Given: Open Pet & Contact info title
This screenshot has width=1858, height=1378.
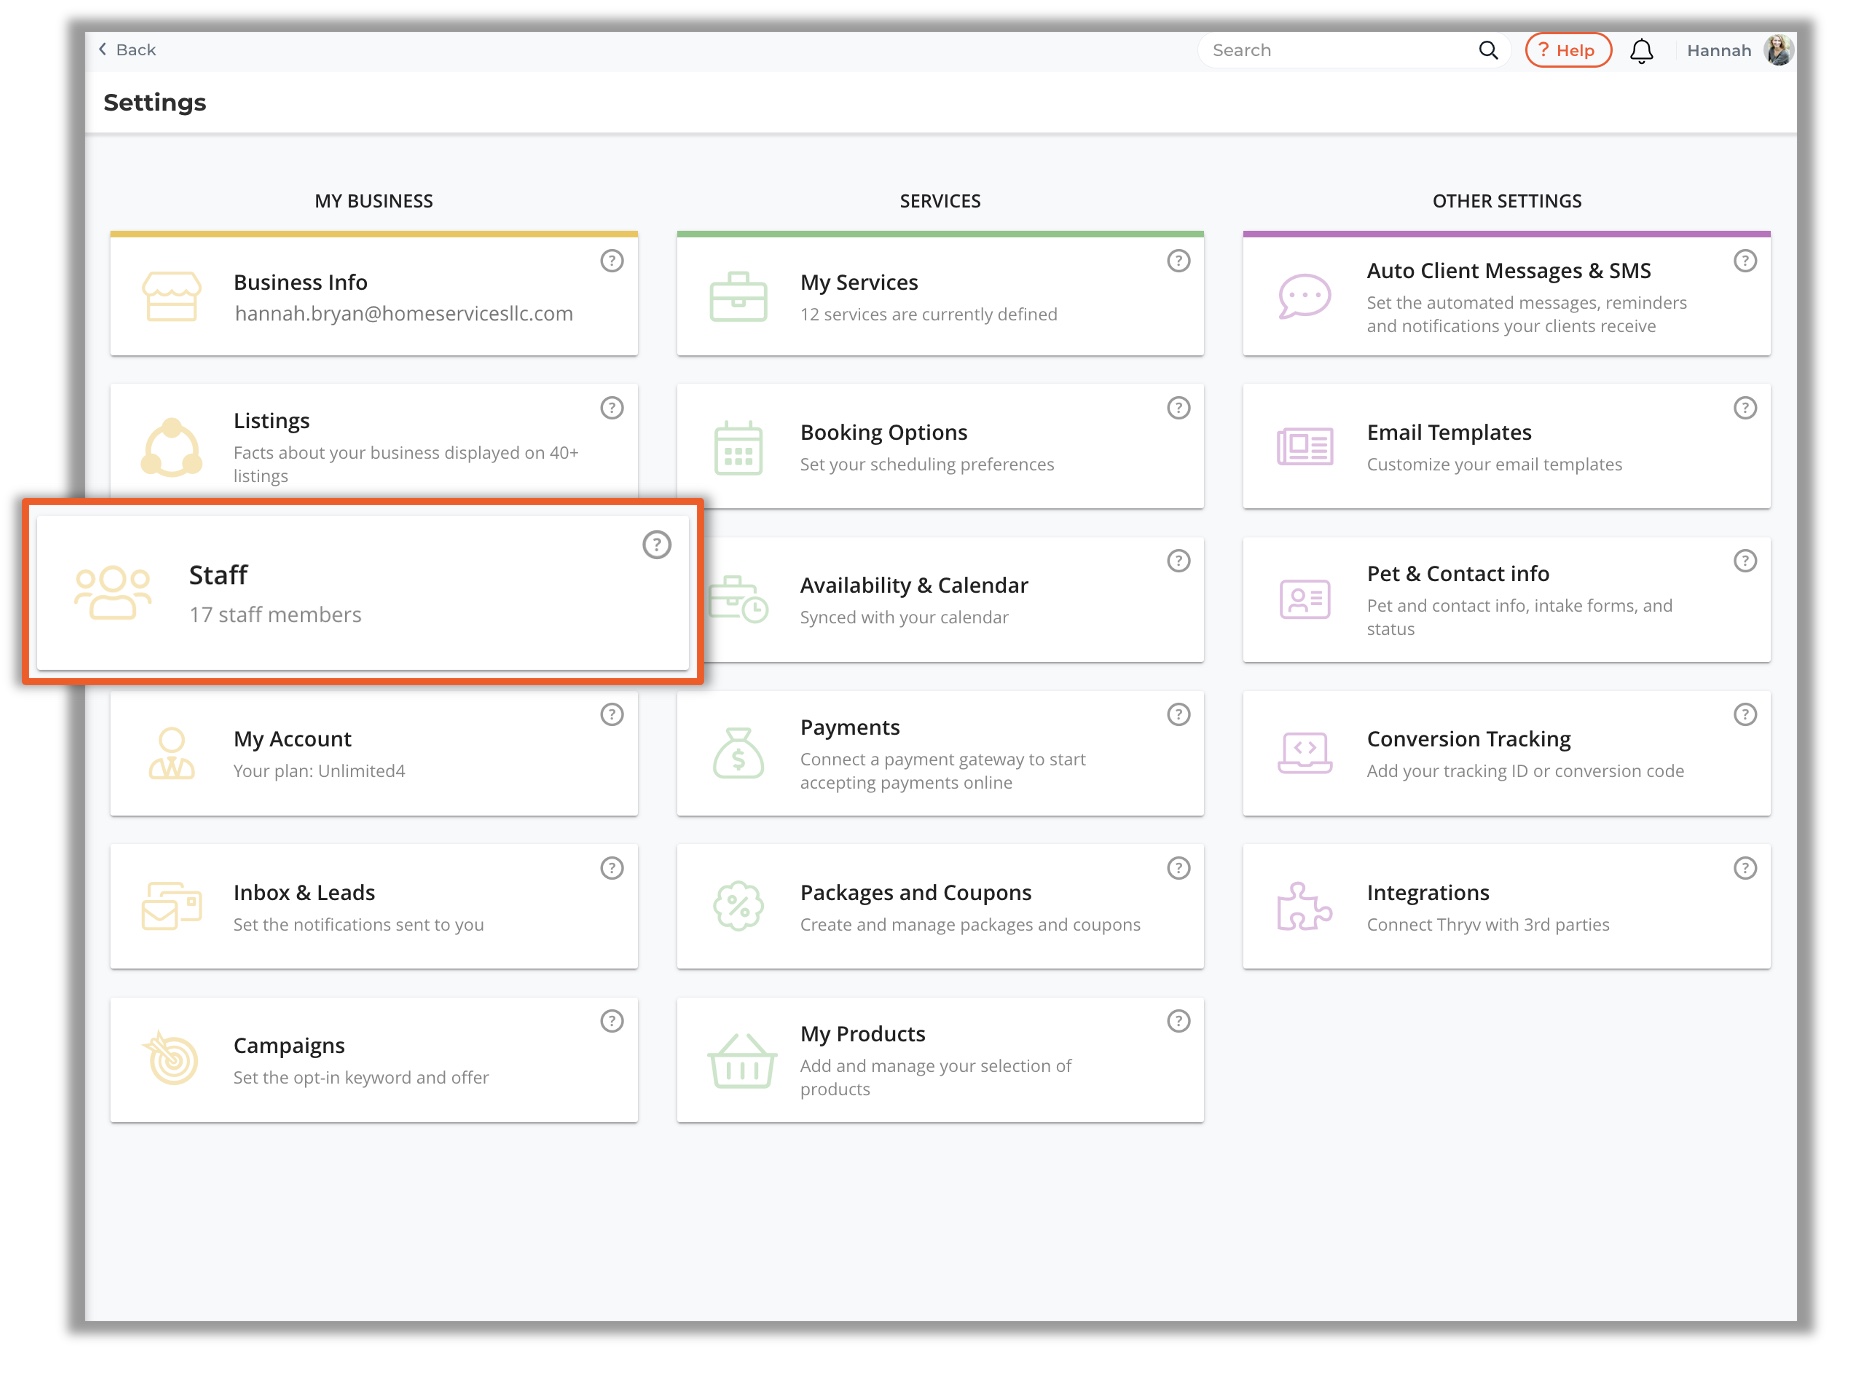Looking at the screenshot, I should [1457, 574].
